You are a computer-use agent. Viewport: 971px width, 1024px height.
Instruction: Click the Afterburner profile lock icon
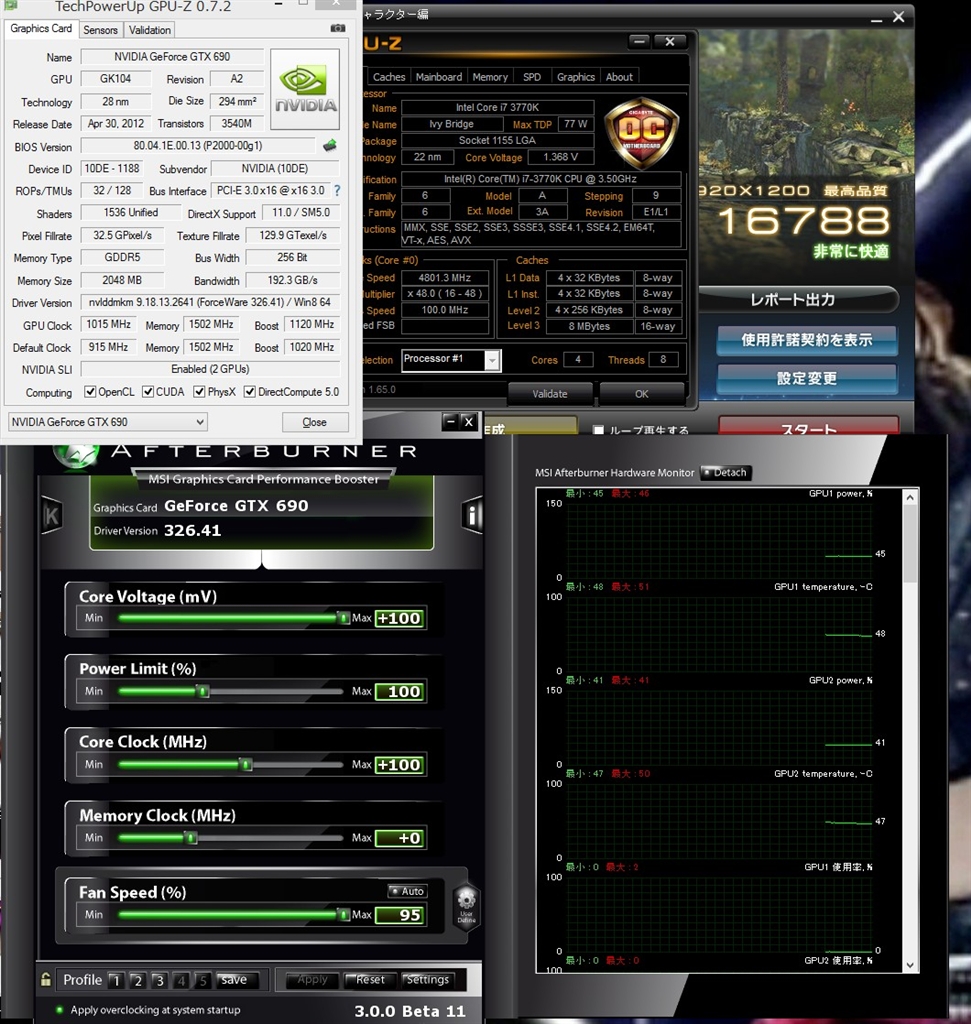(x=45, y=979)
